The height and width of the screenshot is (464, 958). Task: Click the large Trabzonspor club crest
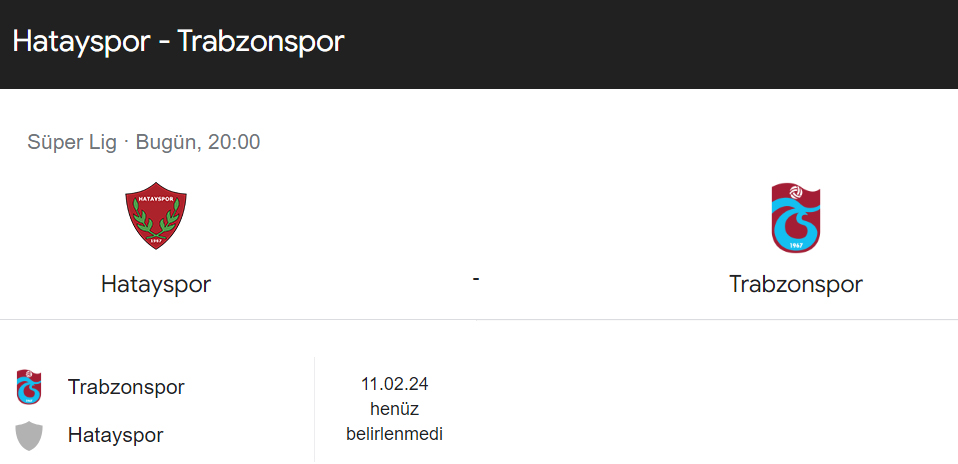coord(795,218)
